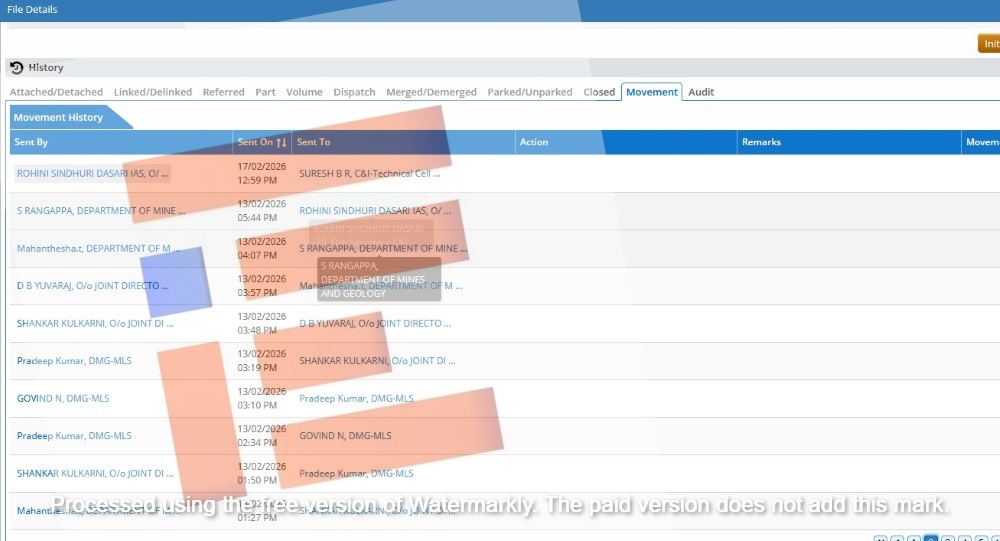Go to the Dispatch tab
The image size is (1000, 541).
[354, 92]
